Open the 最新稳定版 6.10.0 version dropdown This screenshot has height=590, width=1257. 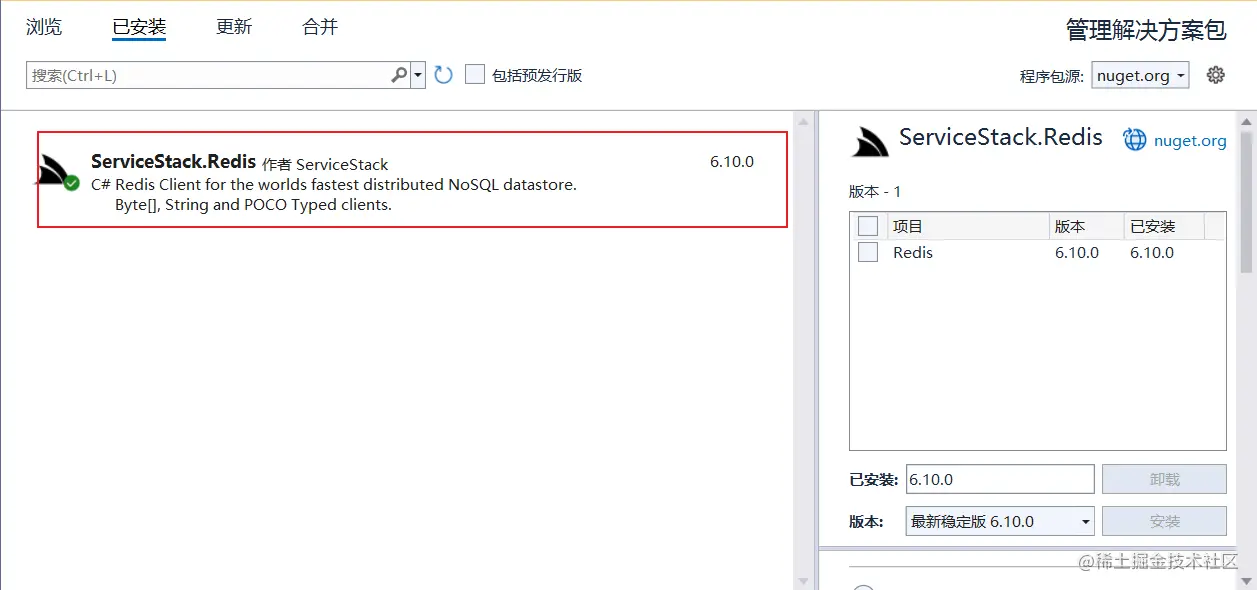1000,521
